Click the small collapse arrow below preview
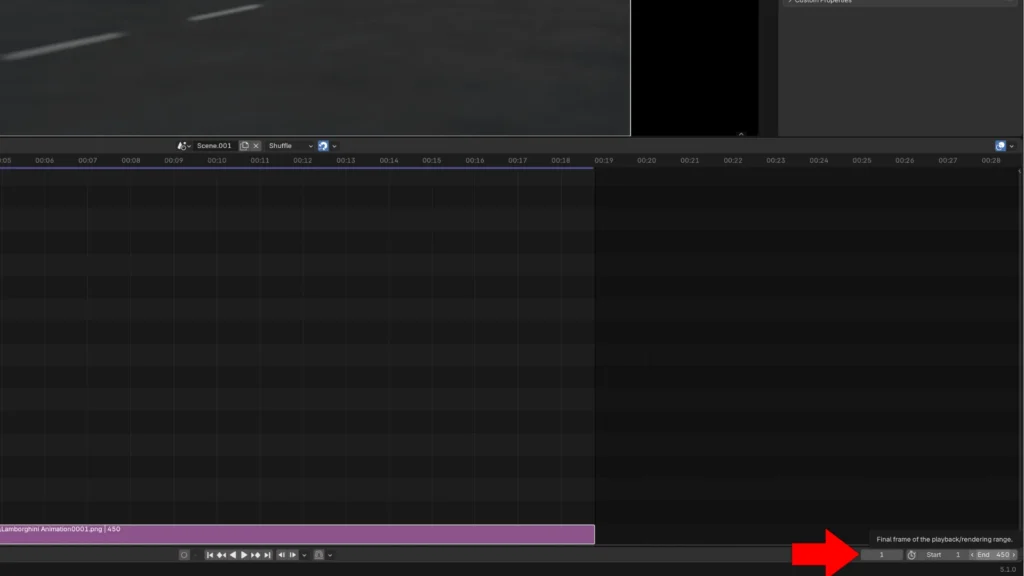Screen dimensions: 1024x576 [x=741, y=134]
